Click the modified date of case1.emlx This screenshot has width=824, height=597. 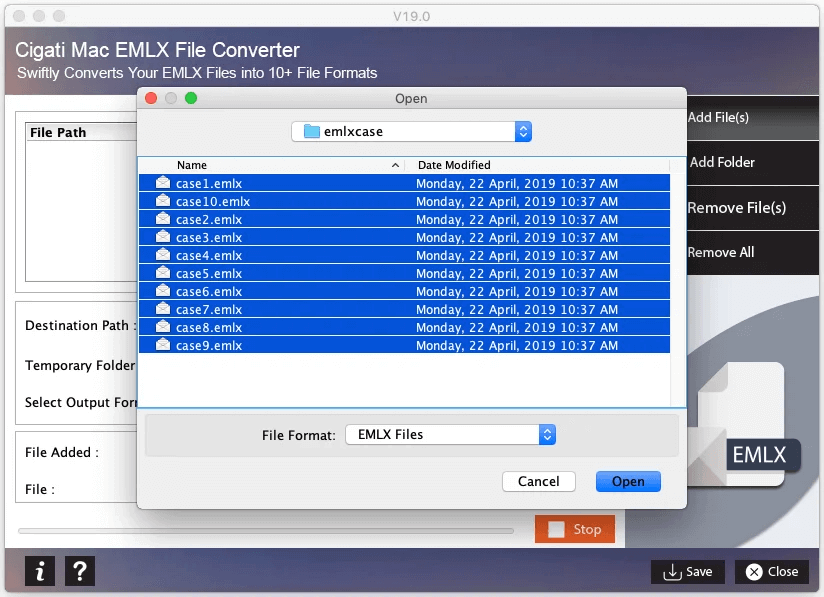click(517, 183)
